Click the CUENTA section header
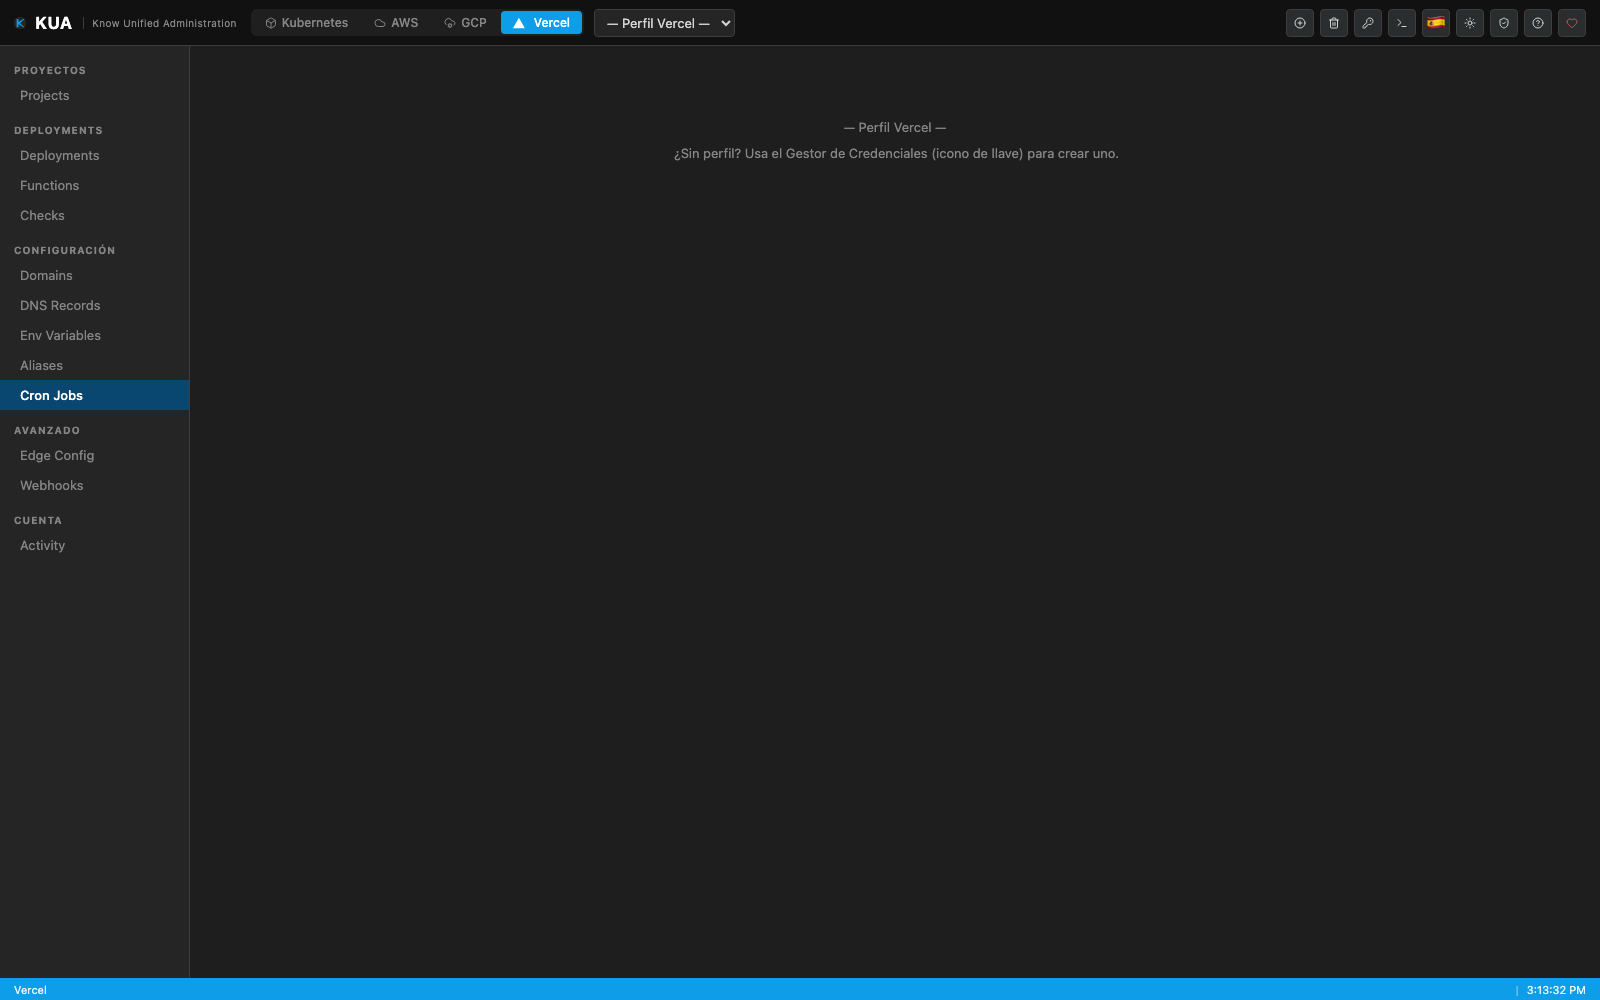Viewport: 1600px width, 1000px height. pyautogui.click(x=38, y=521)
